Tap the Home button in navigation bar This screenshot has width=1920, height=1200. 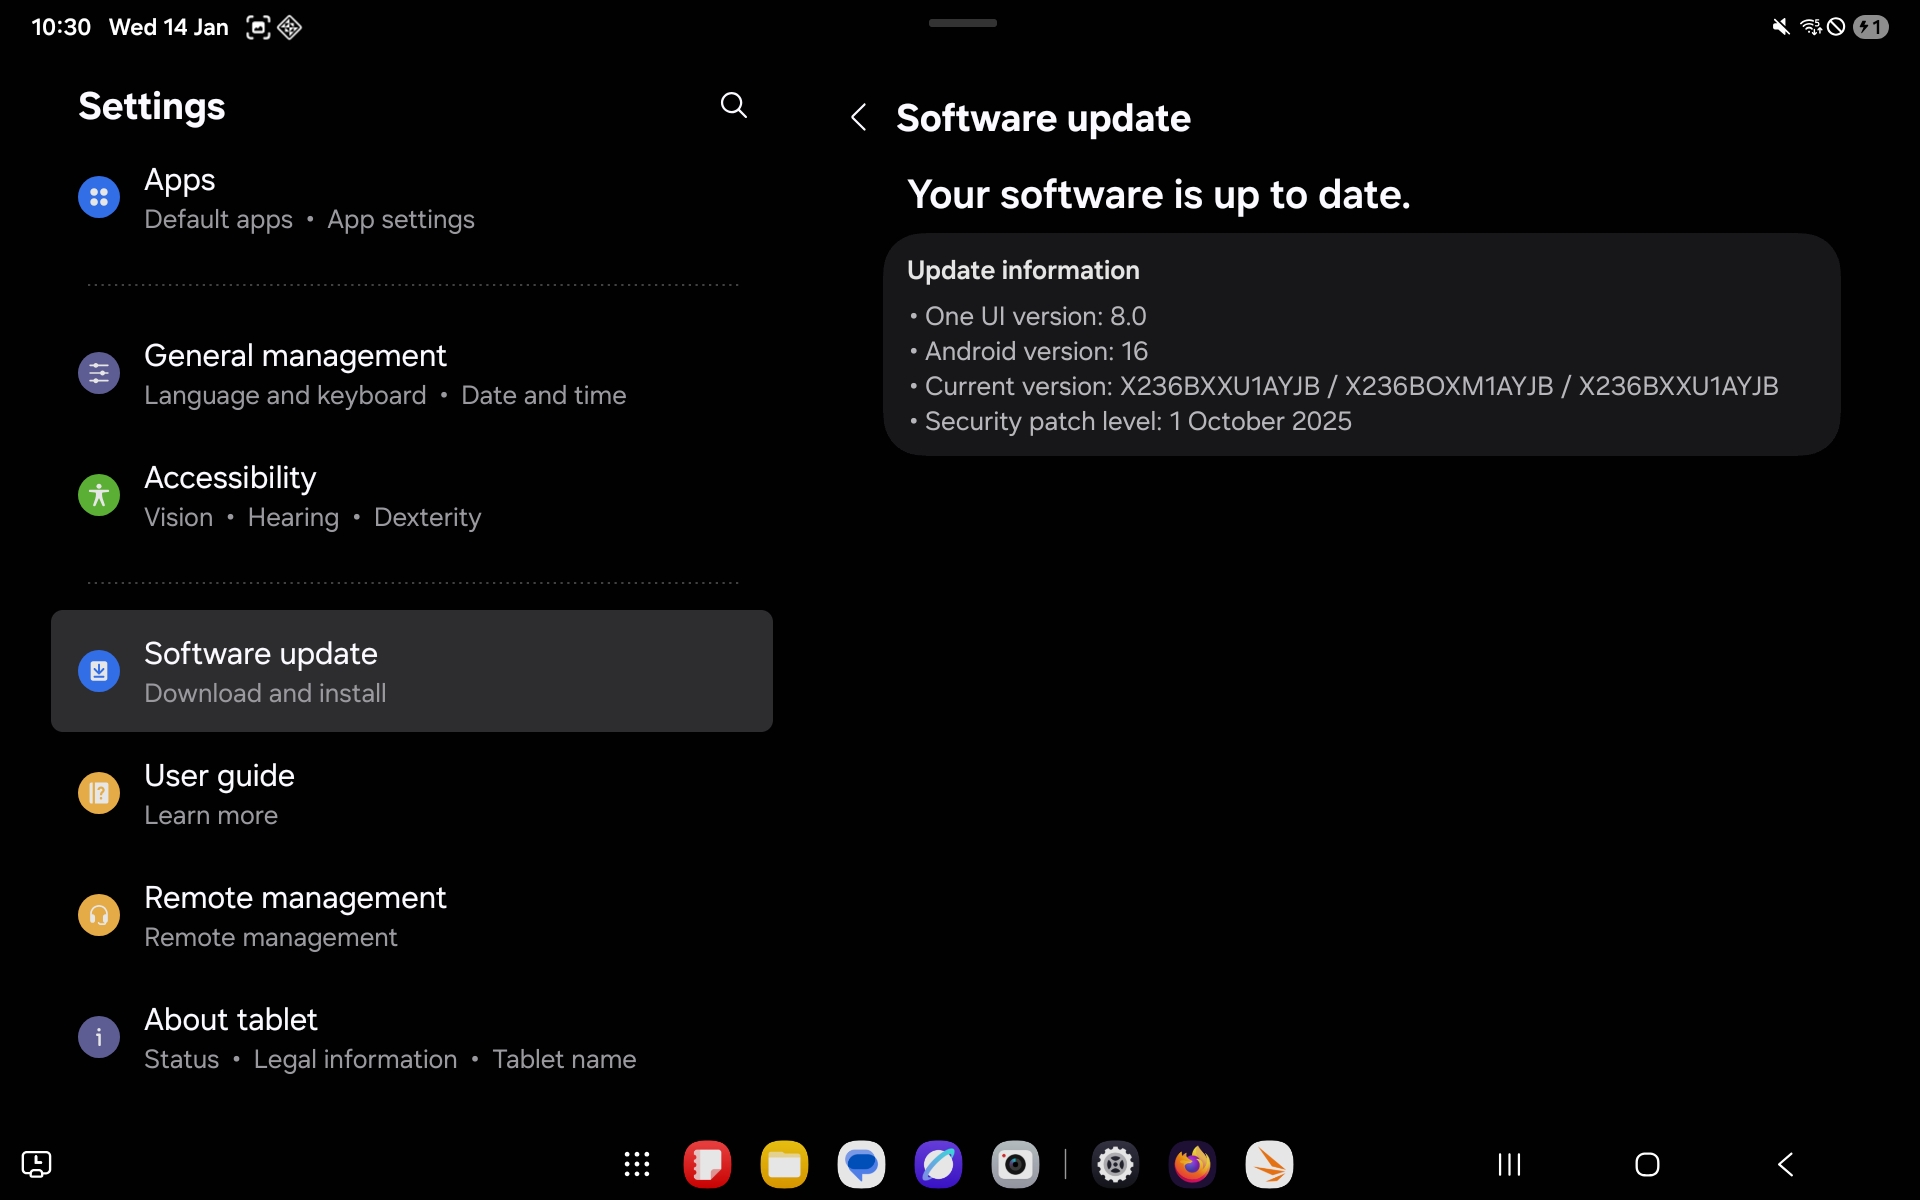(x=1647, y=1164)
